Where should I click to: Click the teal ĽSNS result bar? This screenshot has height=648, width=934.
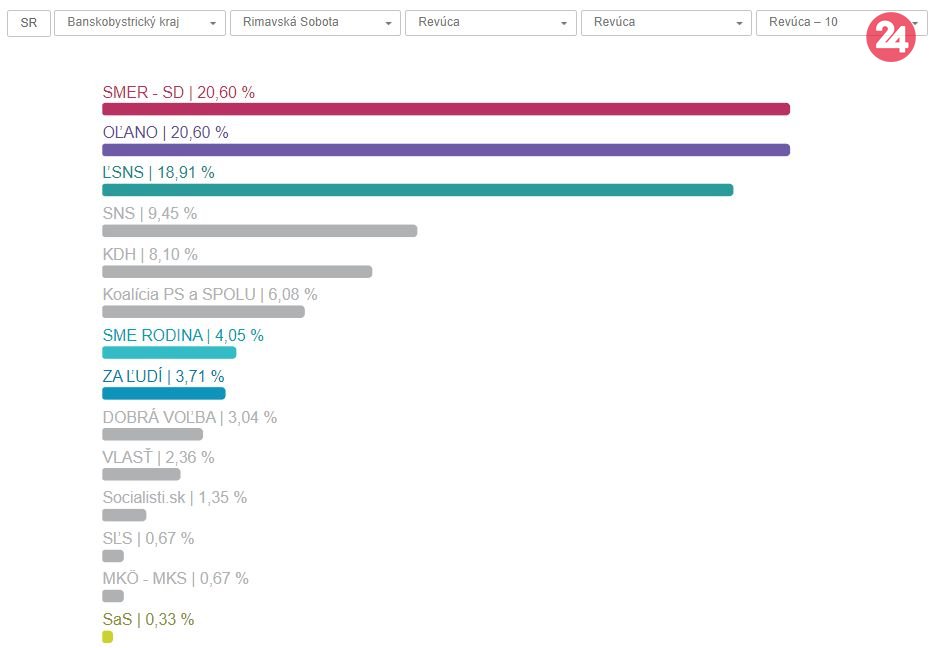[x=417, y=190]
